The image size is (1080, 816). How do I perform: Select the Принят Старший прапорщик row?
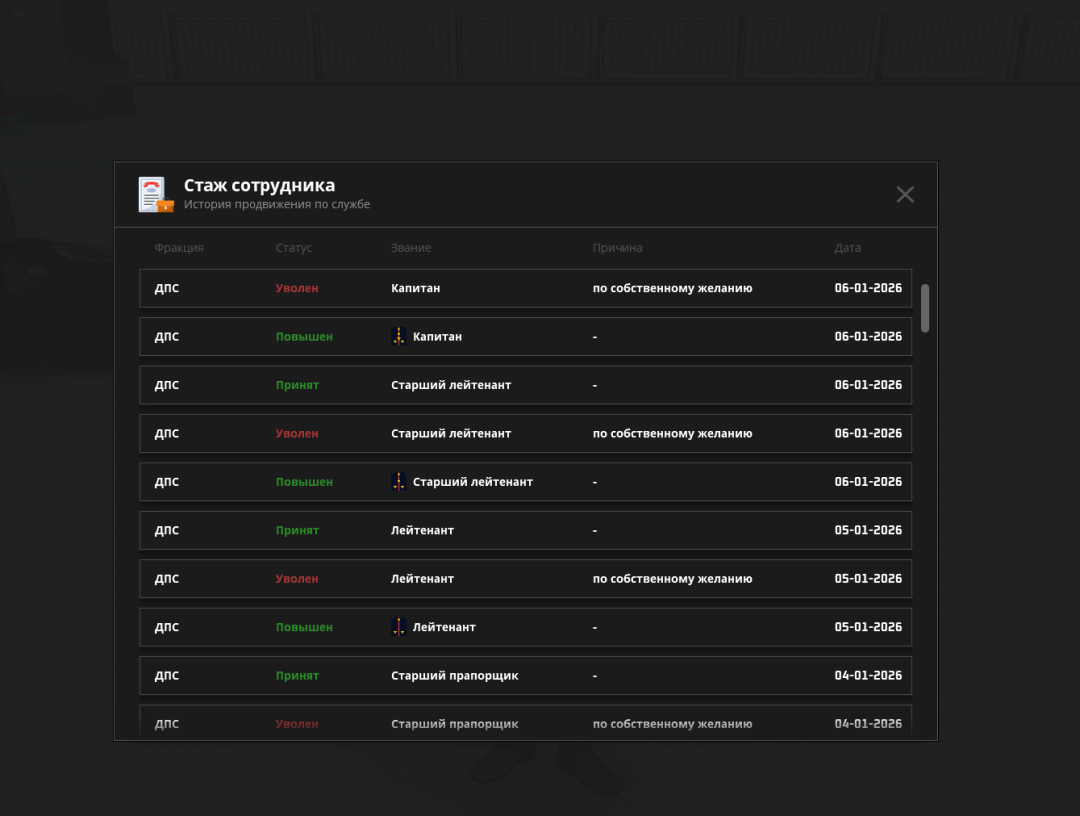pyautogui.click(x=525, y=676)
